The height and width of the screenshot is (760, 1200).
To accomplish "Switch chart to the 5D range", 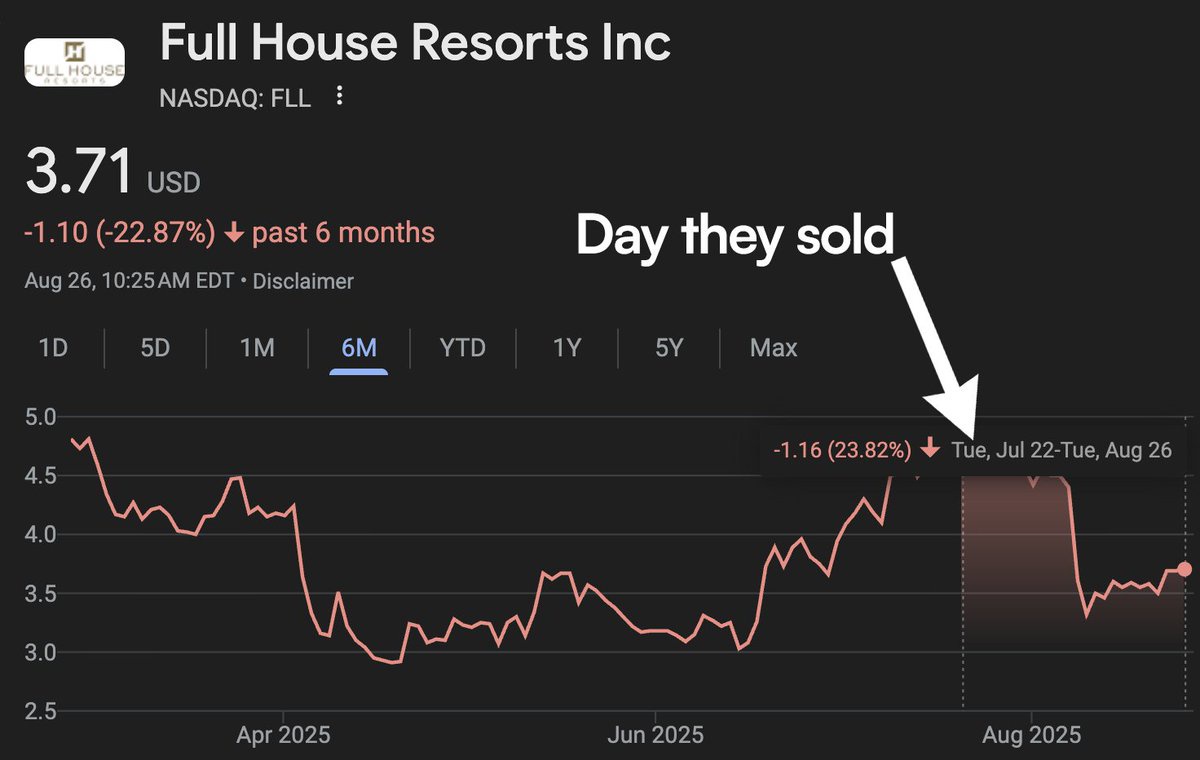I will [x=155, y=348].
